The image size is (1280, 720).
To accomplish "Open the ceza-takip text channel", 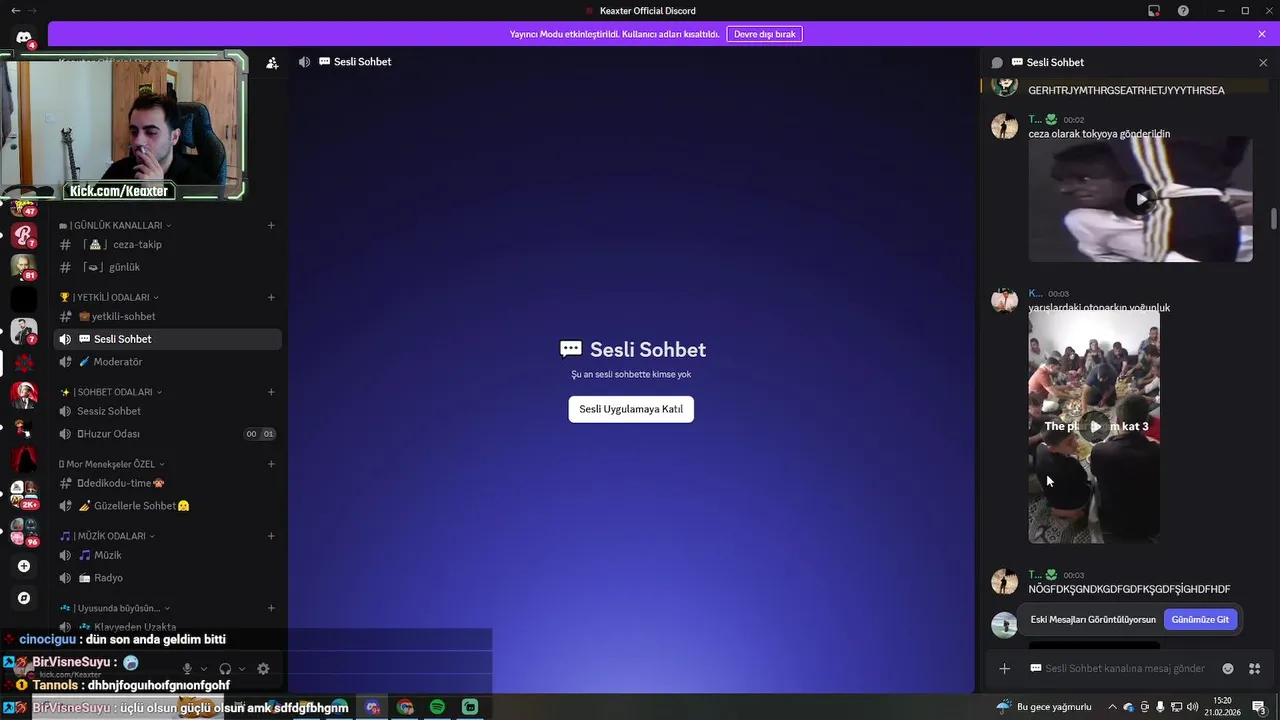I will pos(168,244).
